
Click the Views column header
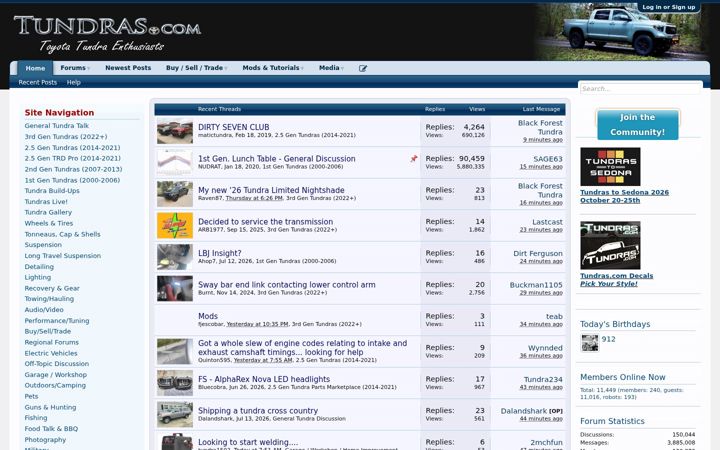click(x=477, y=109)
